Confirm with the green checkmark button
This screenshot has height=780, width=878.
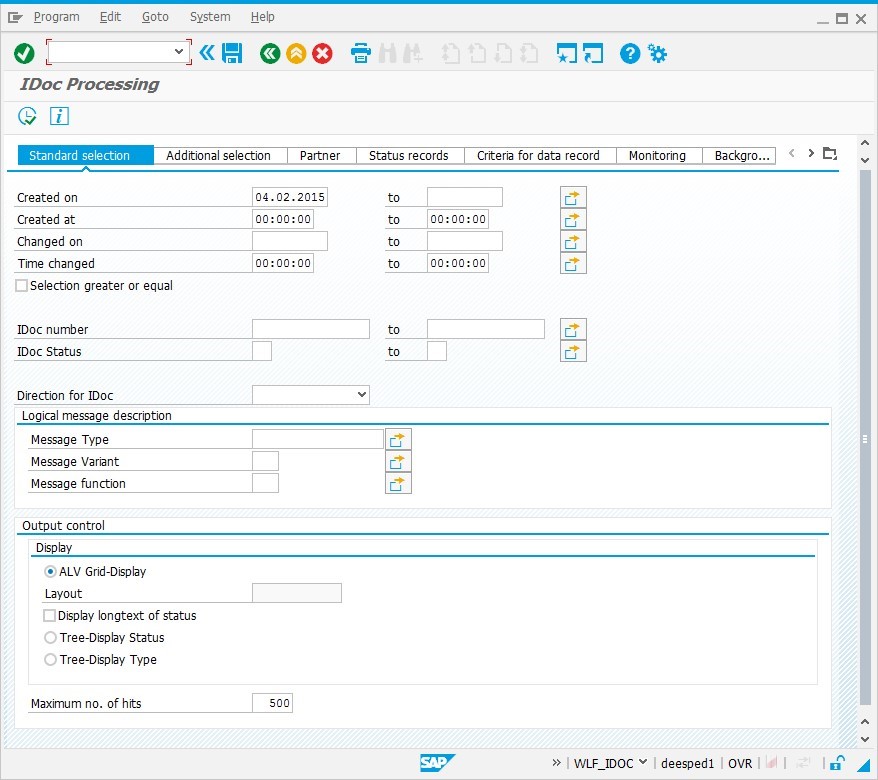click(25, 53)
